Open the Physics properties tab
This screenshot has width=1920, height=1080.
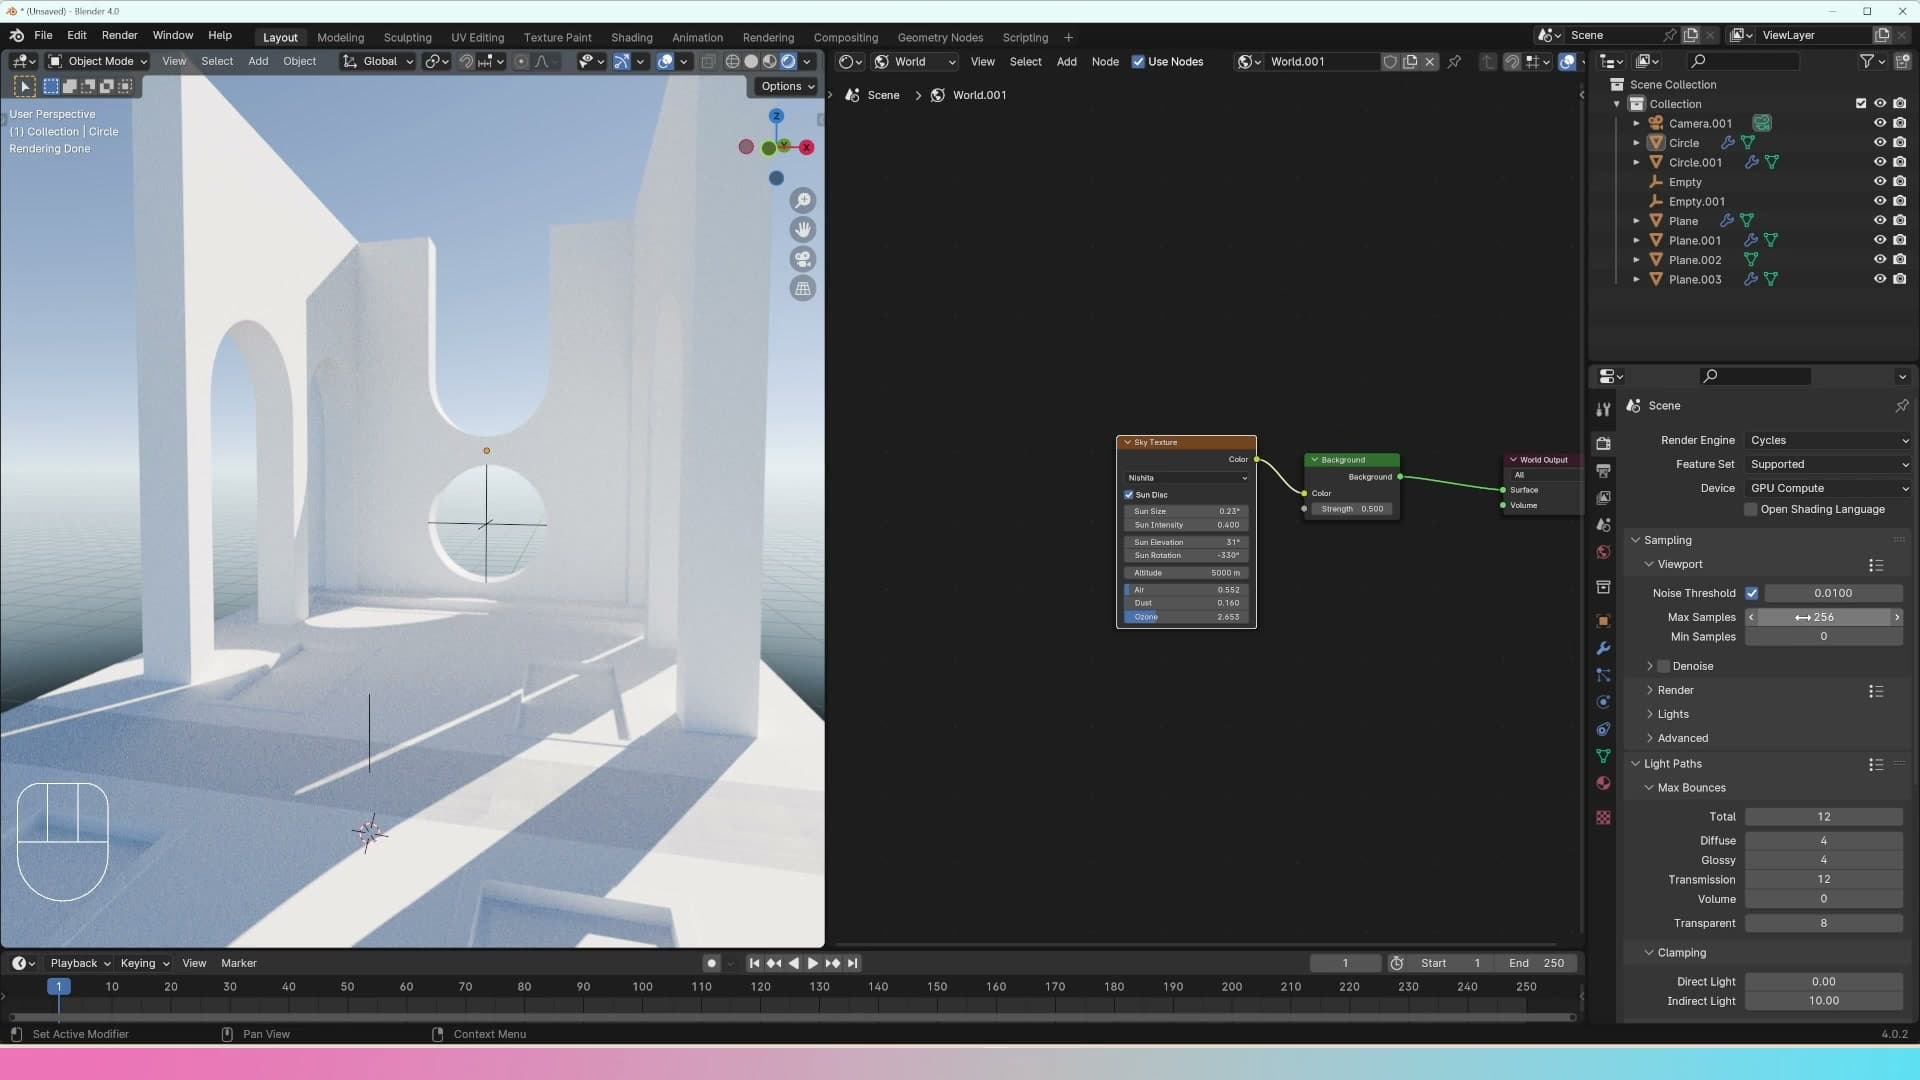[1603, 702]
